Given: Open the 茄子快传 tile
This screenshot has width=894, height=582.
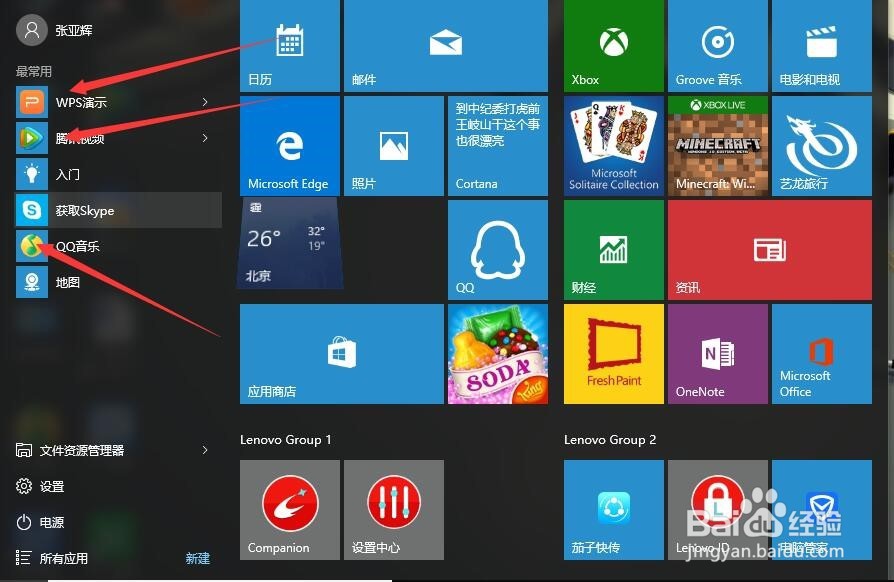Looking at the screenshot, I should tap(613, 509).
